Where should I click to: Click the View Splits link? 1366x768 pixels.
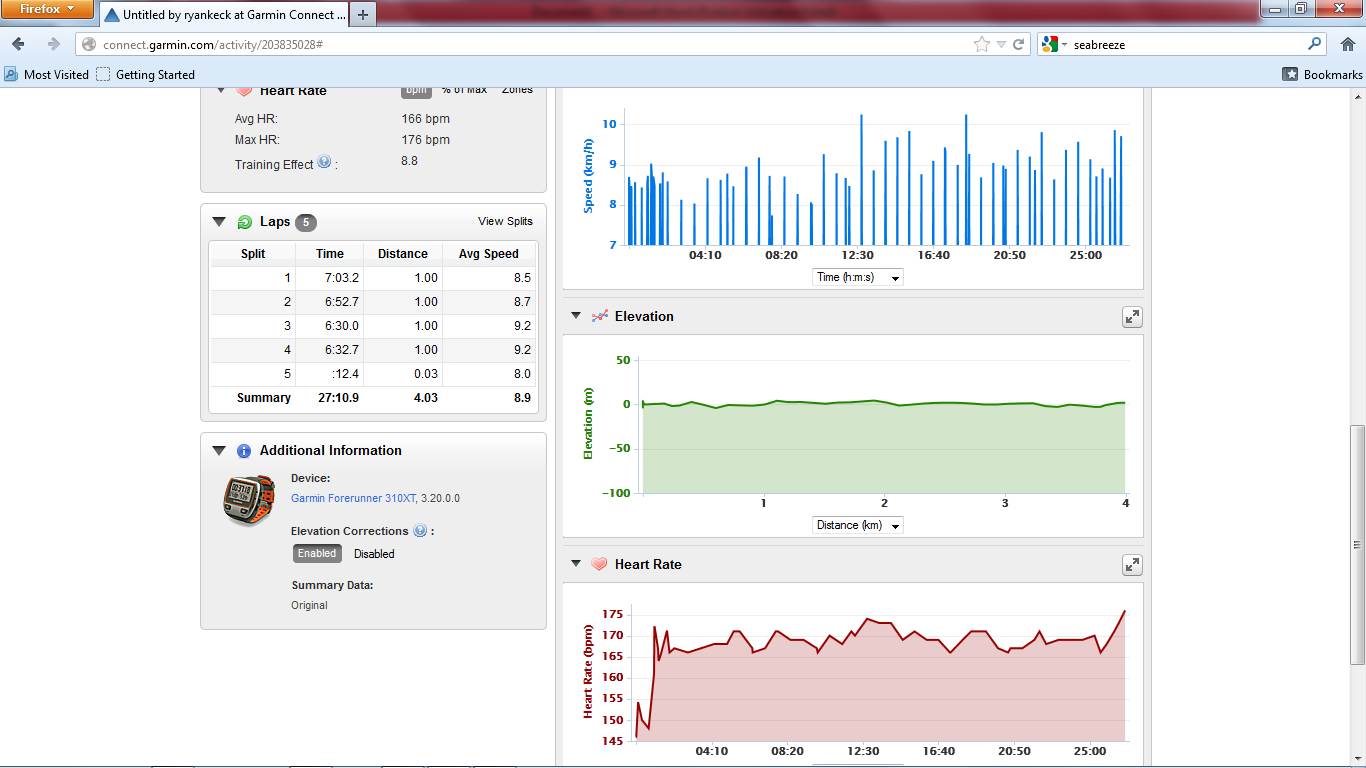[505, 222]
